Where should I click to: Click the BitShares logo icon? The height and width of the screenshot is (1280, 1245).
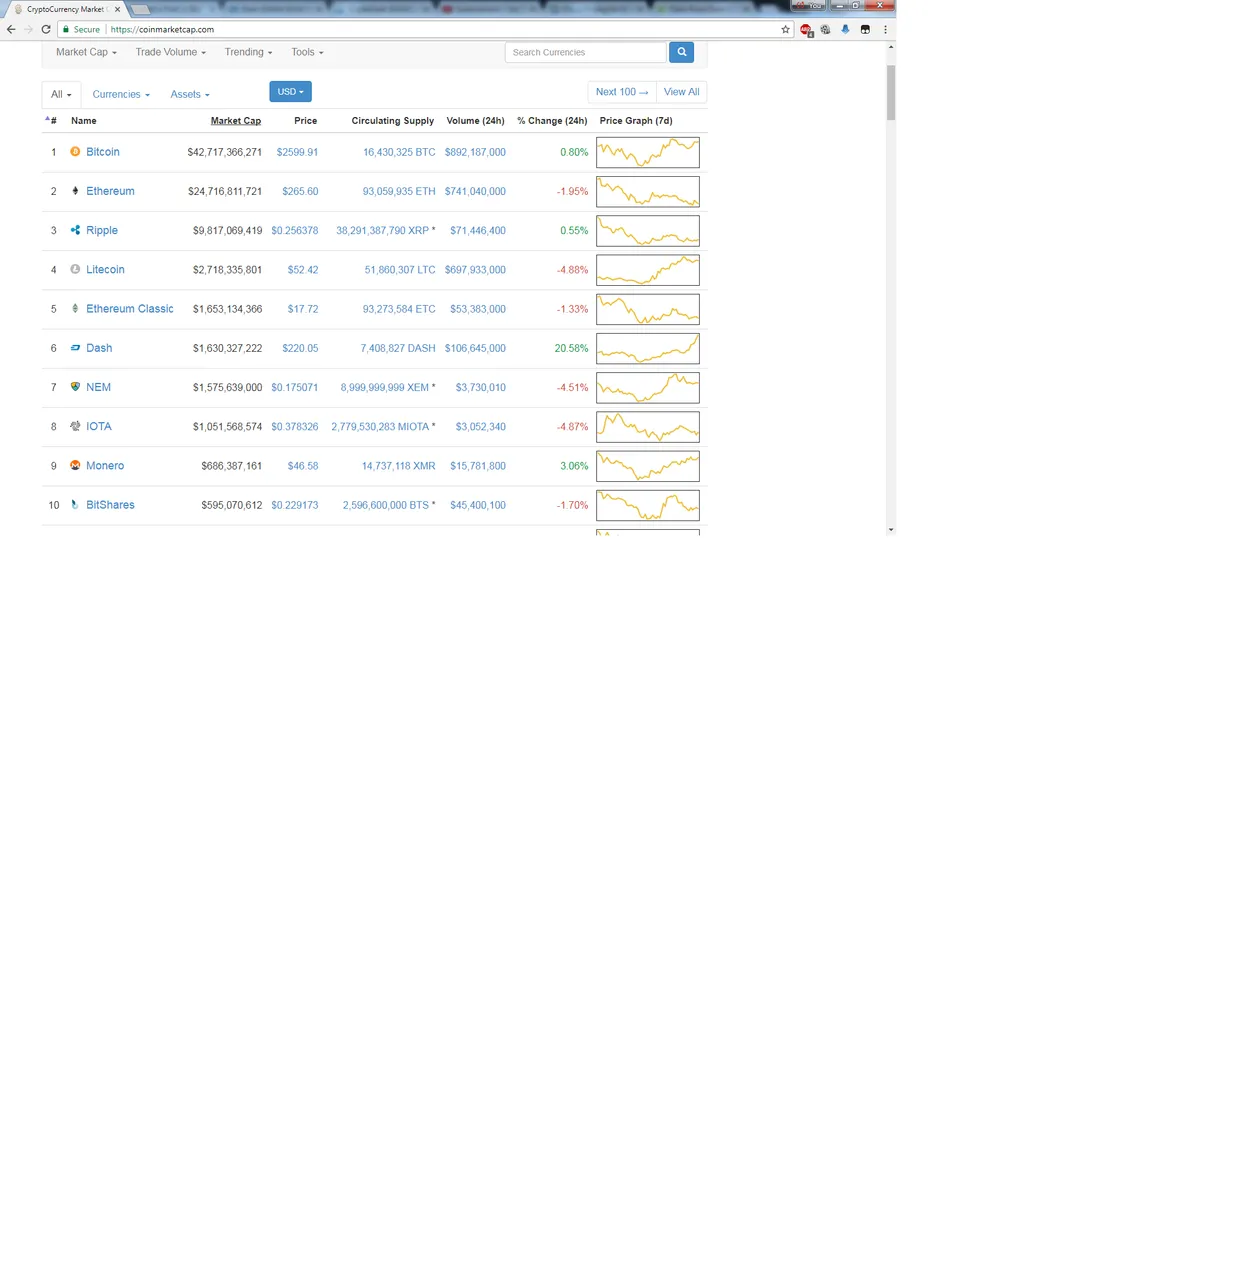coord(75,504)
